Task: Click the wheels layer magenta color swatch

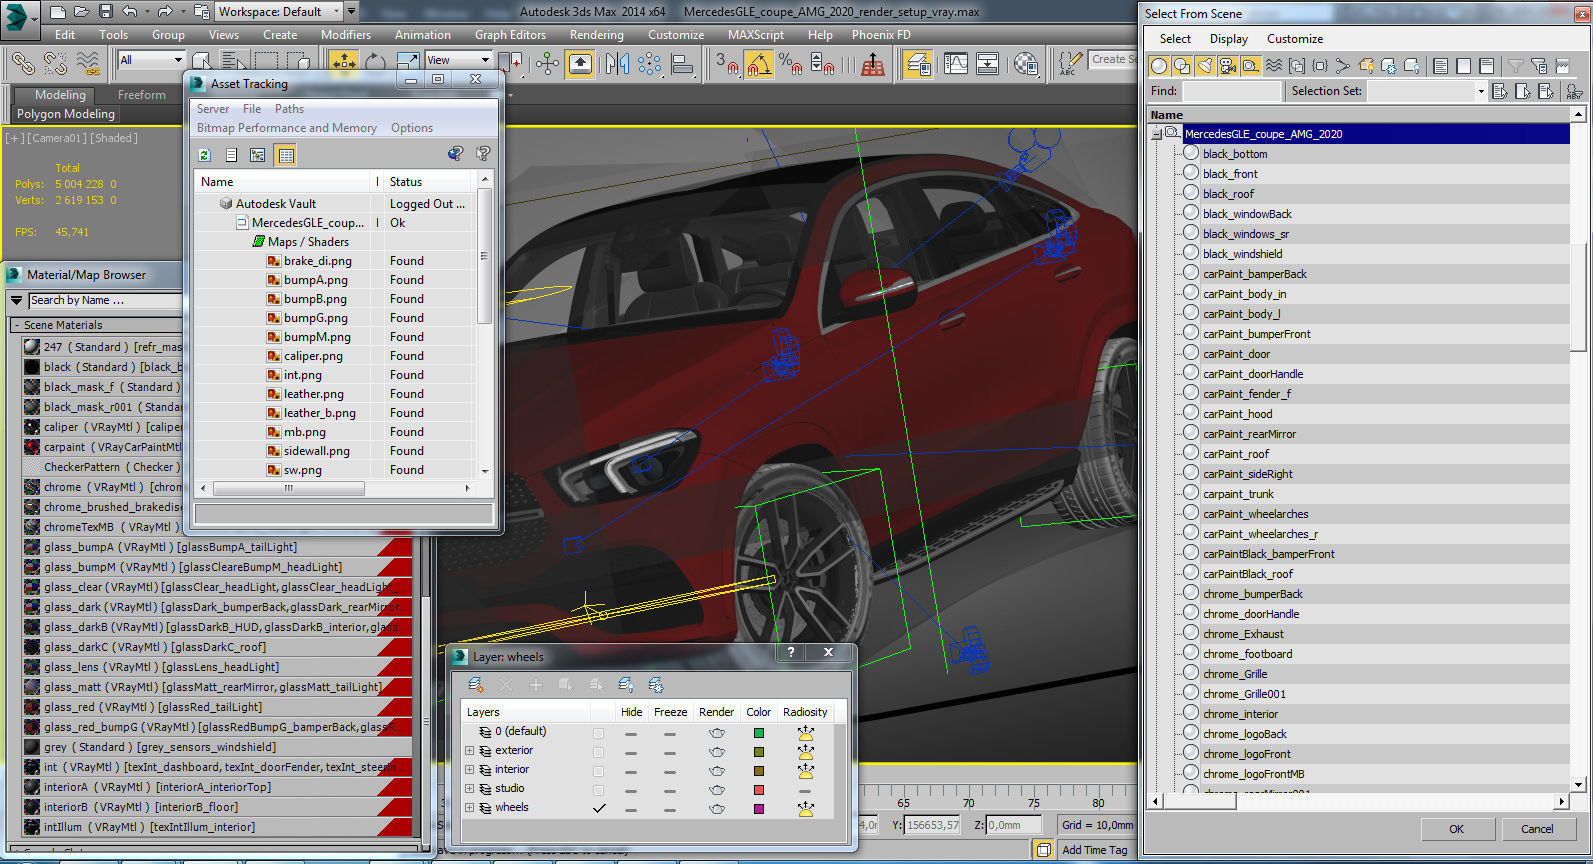Action: [759, 809]
